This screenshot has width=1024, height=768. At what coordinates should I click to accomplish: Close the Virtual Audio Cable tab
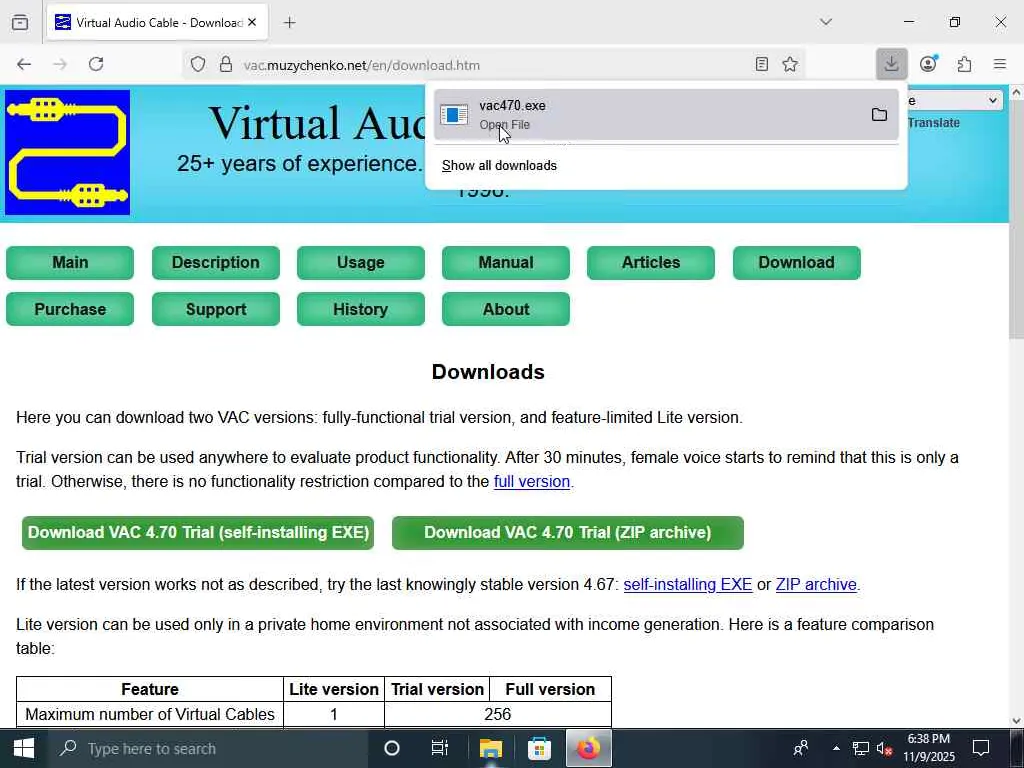(252, 22)
